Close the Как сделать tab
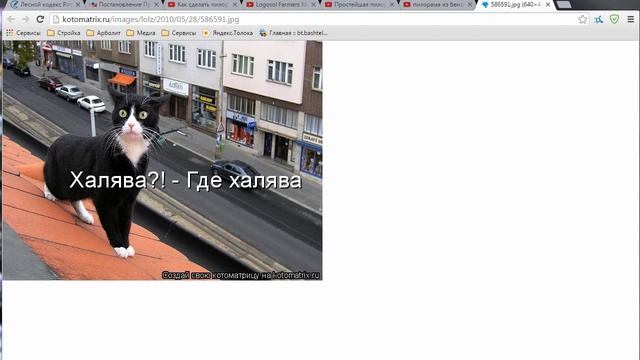This screenshot has width=640, height=360. (235, 5)
